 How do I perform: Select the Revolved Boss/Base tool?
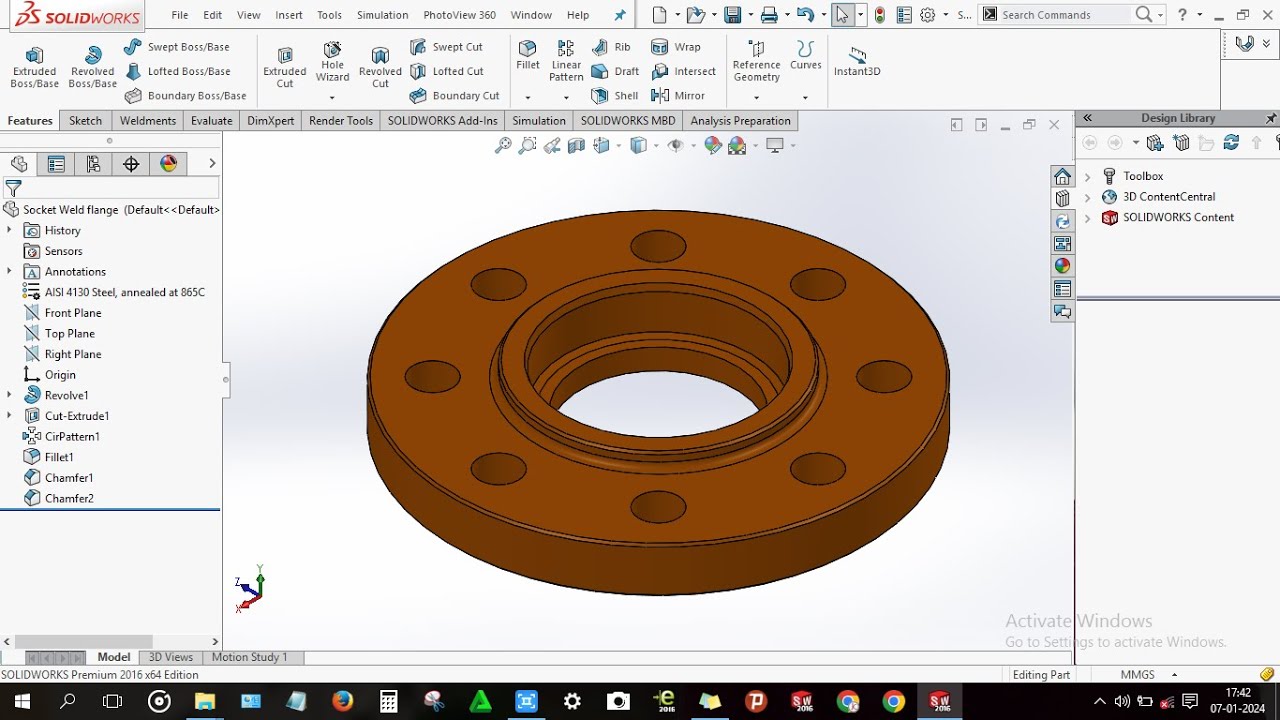pyautogui.click(x=92, y=67)
